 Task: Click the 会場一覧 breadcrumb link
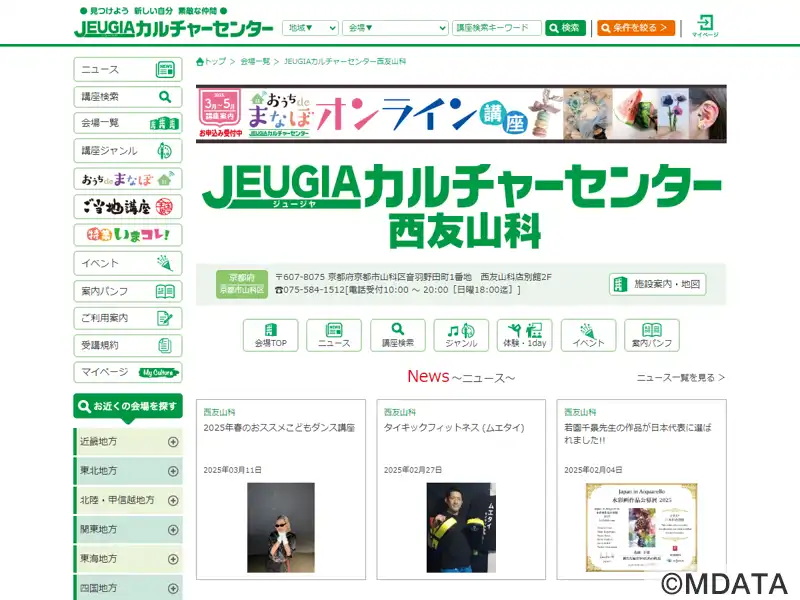(x=255, y=61)
